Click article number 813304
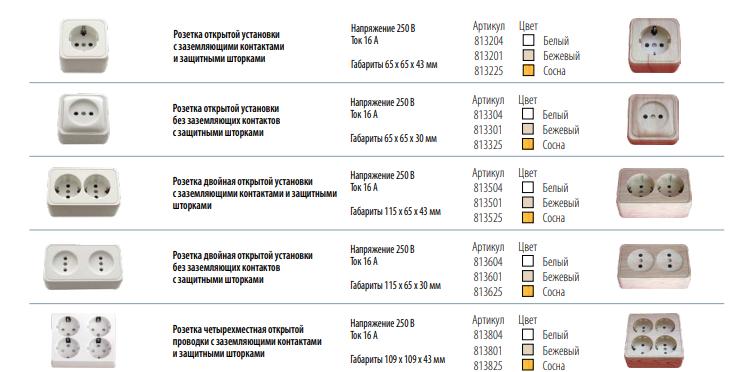Image resolution: width=730 pixels, height=372 pixels. [488, 115]
